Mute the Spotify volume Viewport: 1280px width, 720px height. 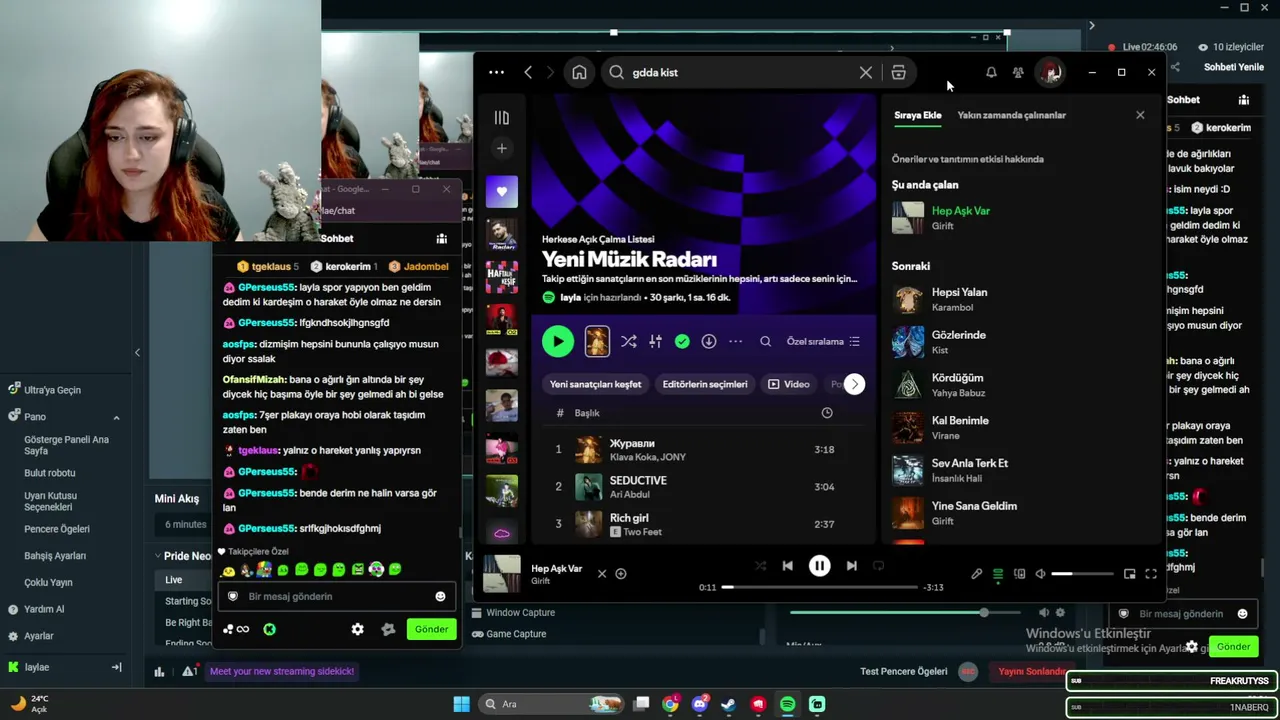[1040, 574]
